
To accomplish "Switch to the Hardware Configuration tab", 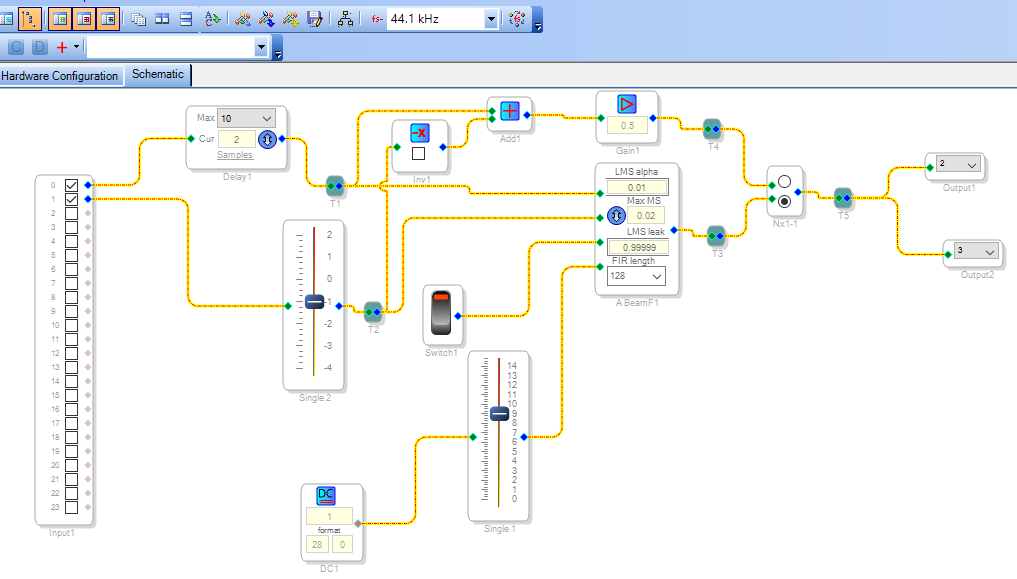I will tap(60, 76).
